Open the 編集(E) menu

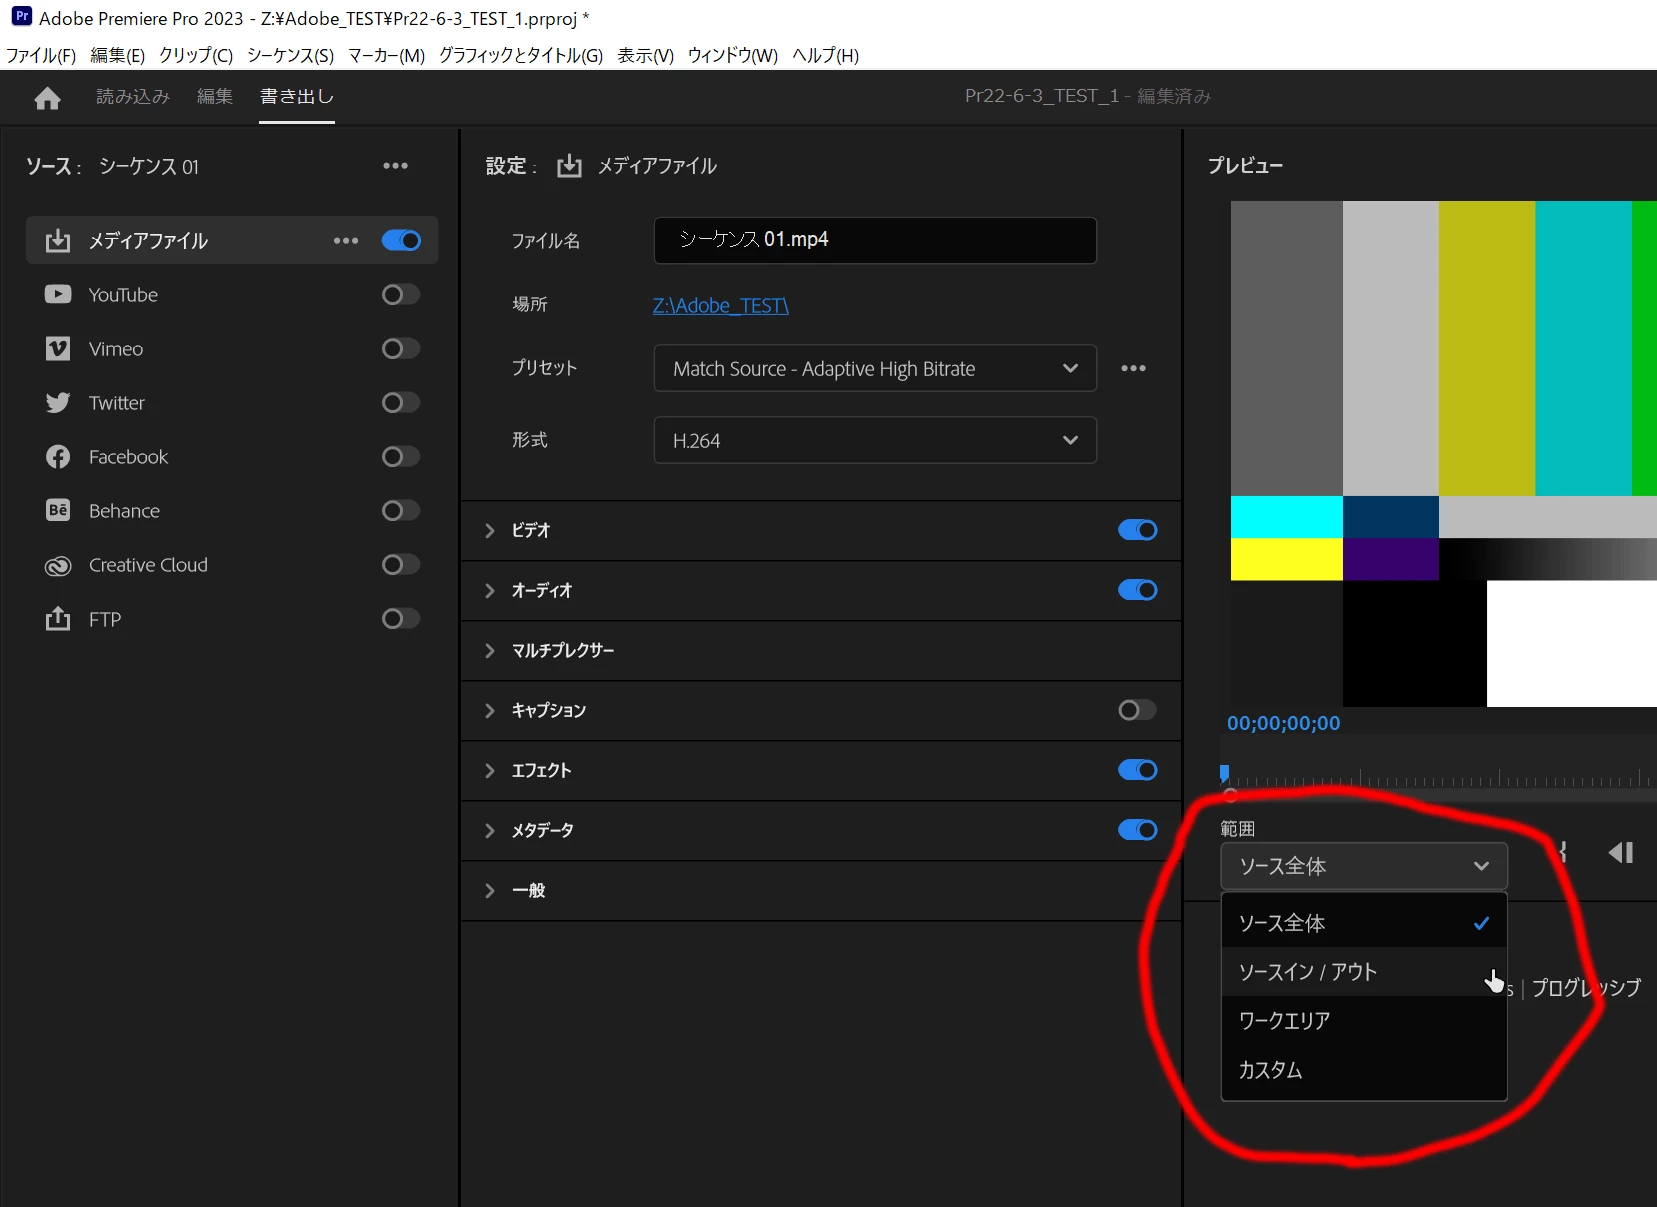[x=117, y=56]
